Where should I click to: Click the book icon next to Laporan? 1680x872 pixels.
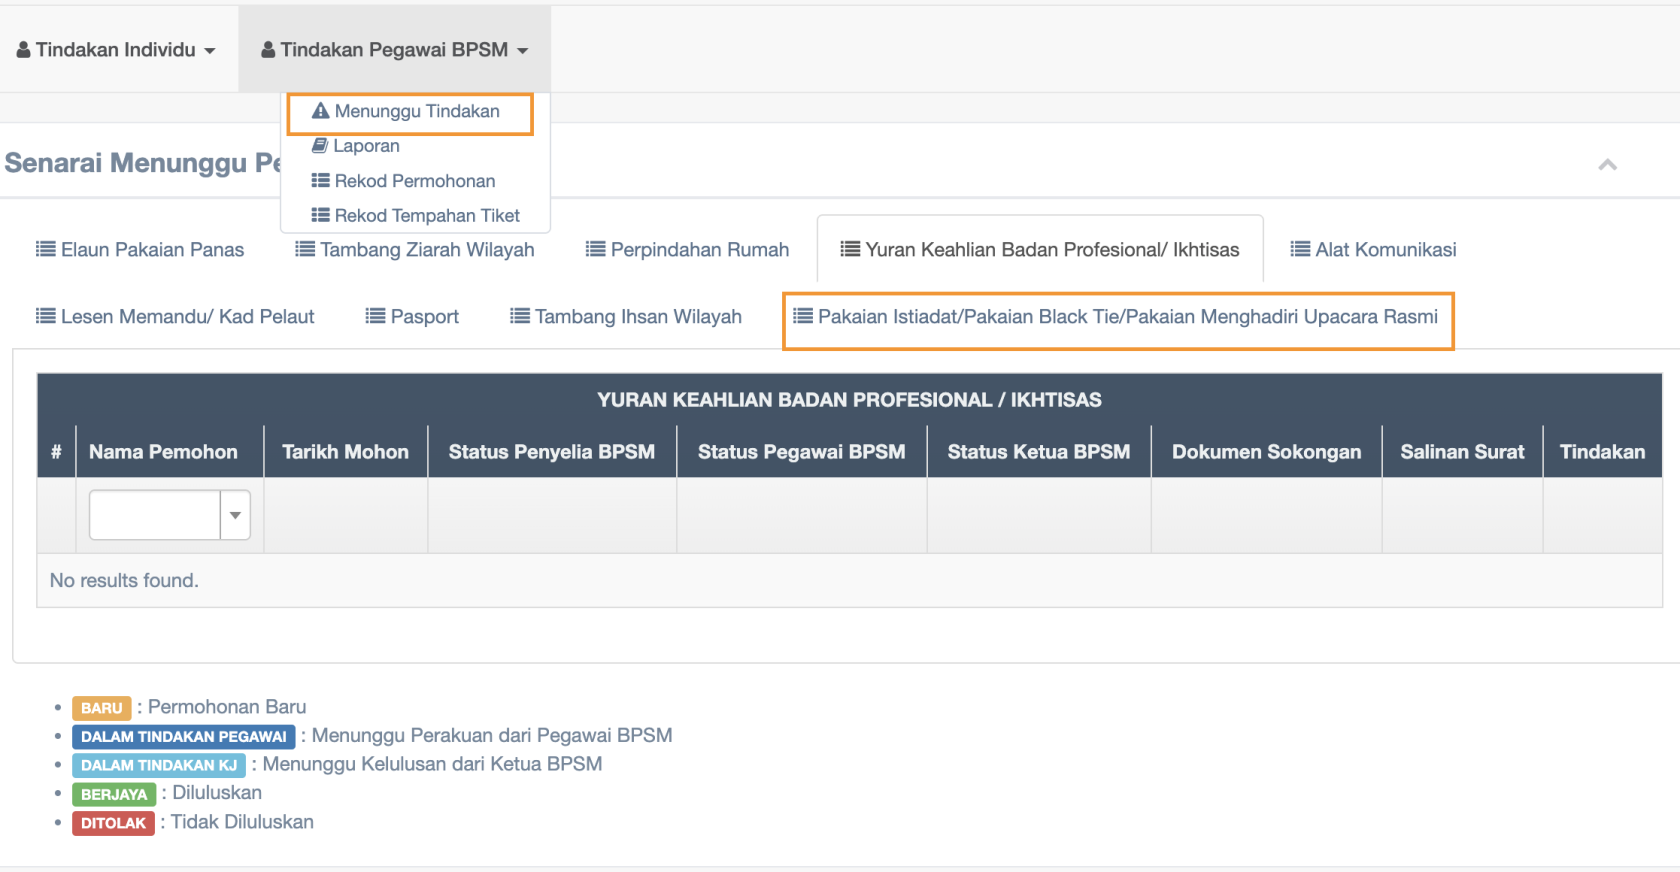(x=320, y=146)
